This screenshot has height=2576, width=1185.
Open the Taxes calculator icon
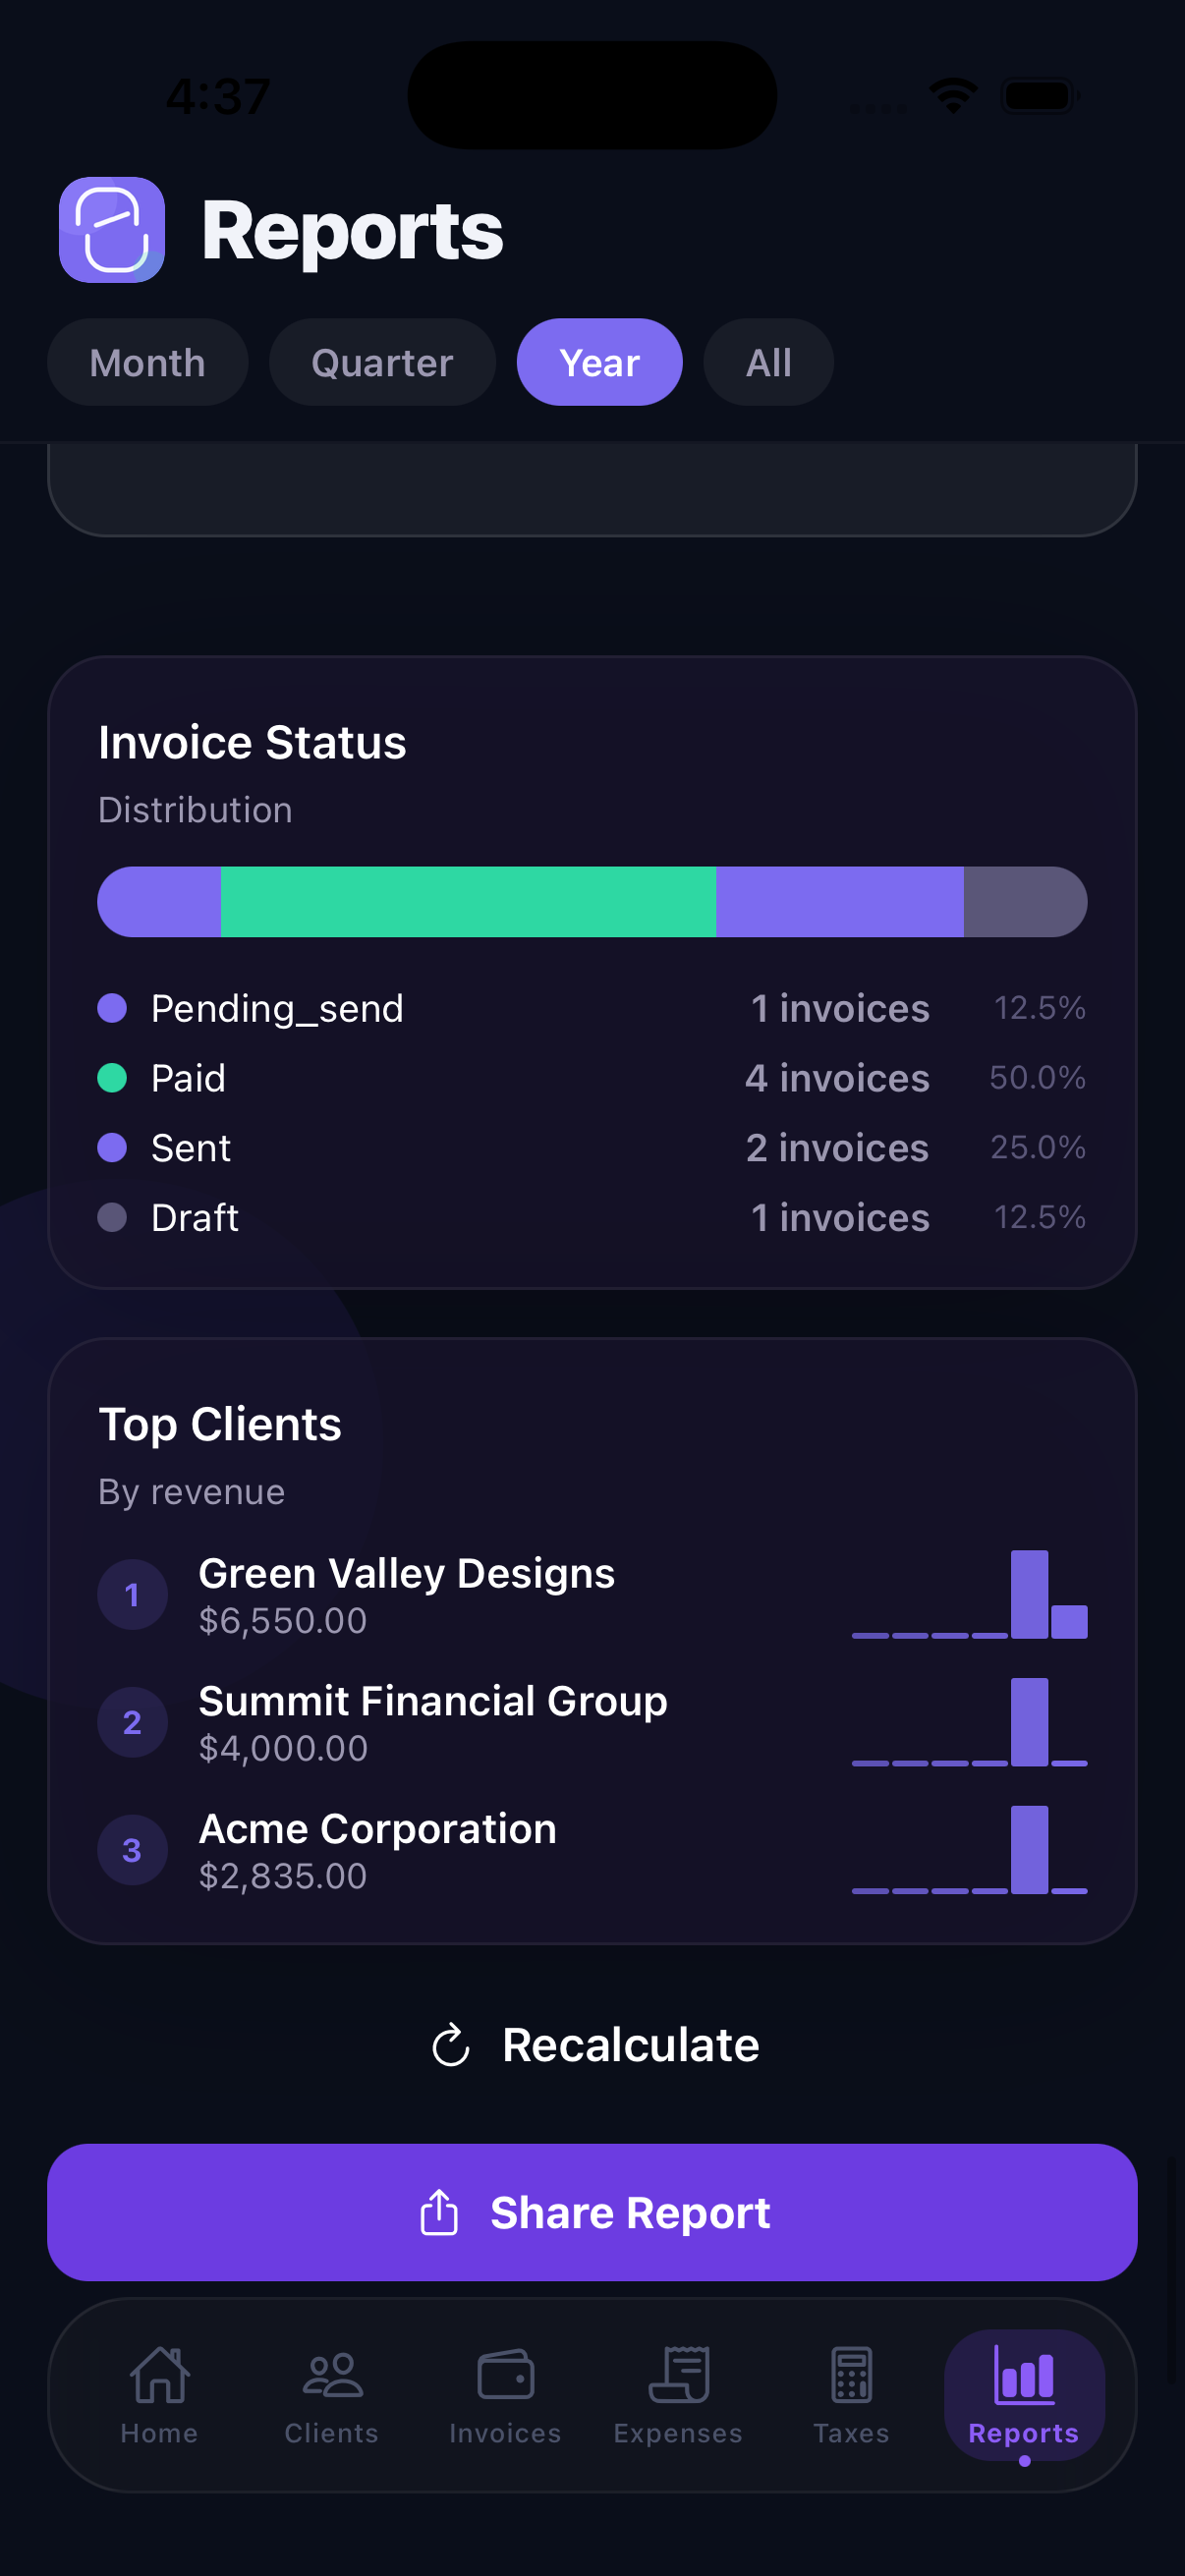pyautogui.click(x=851, y=2375)
